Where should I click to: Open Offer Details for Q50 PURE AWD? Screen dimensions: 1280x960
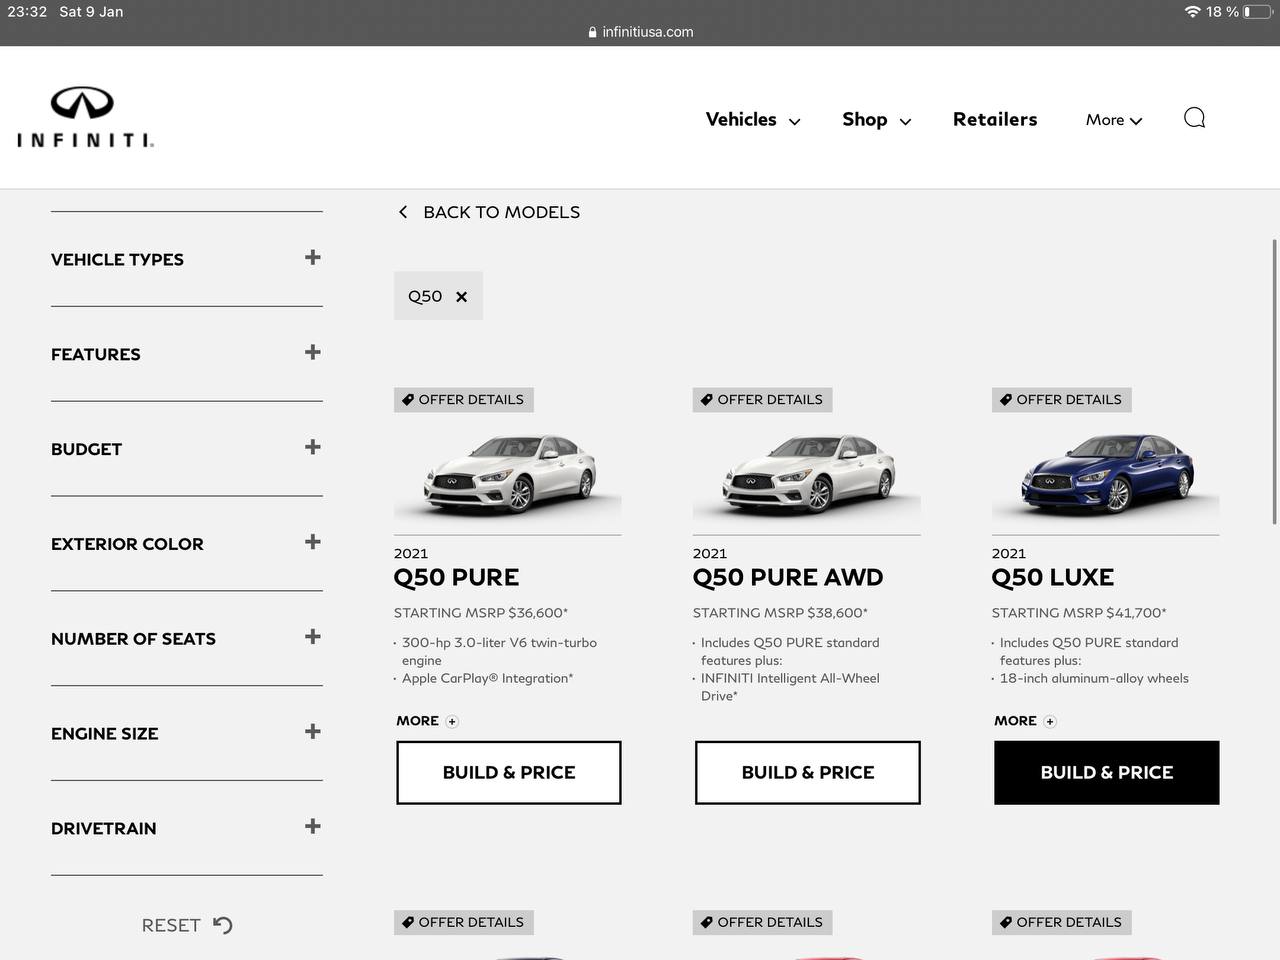(x=763, y=400)
